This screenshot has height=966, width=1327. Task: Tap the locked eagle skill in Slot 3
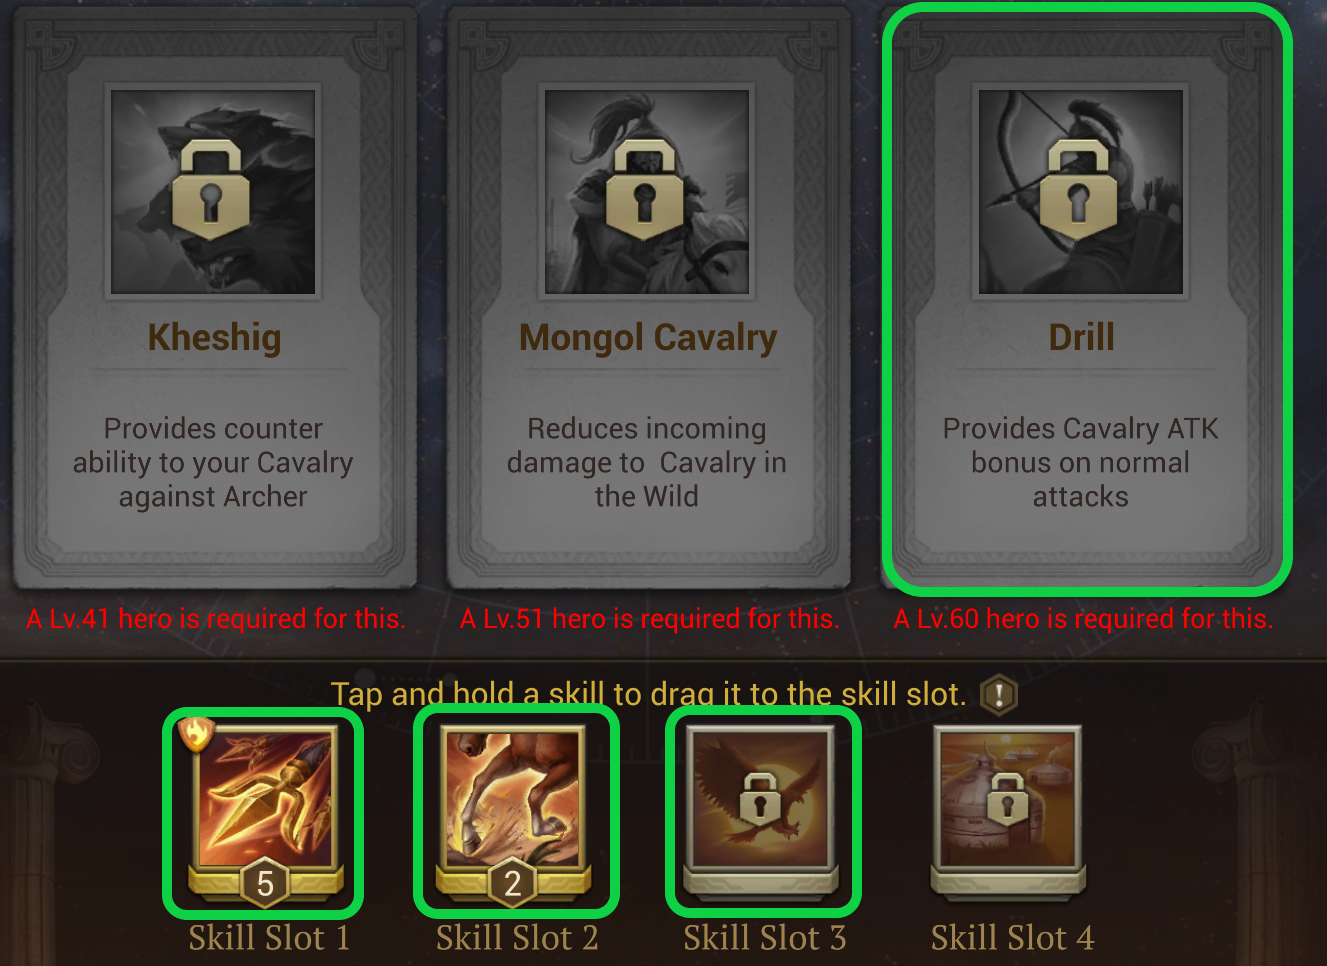click(x=761, y=798)
